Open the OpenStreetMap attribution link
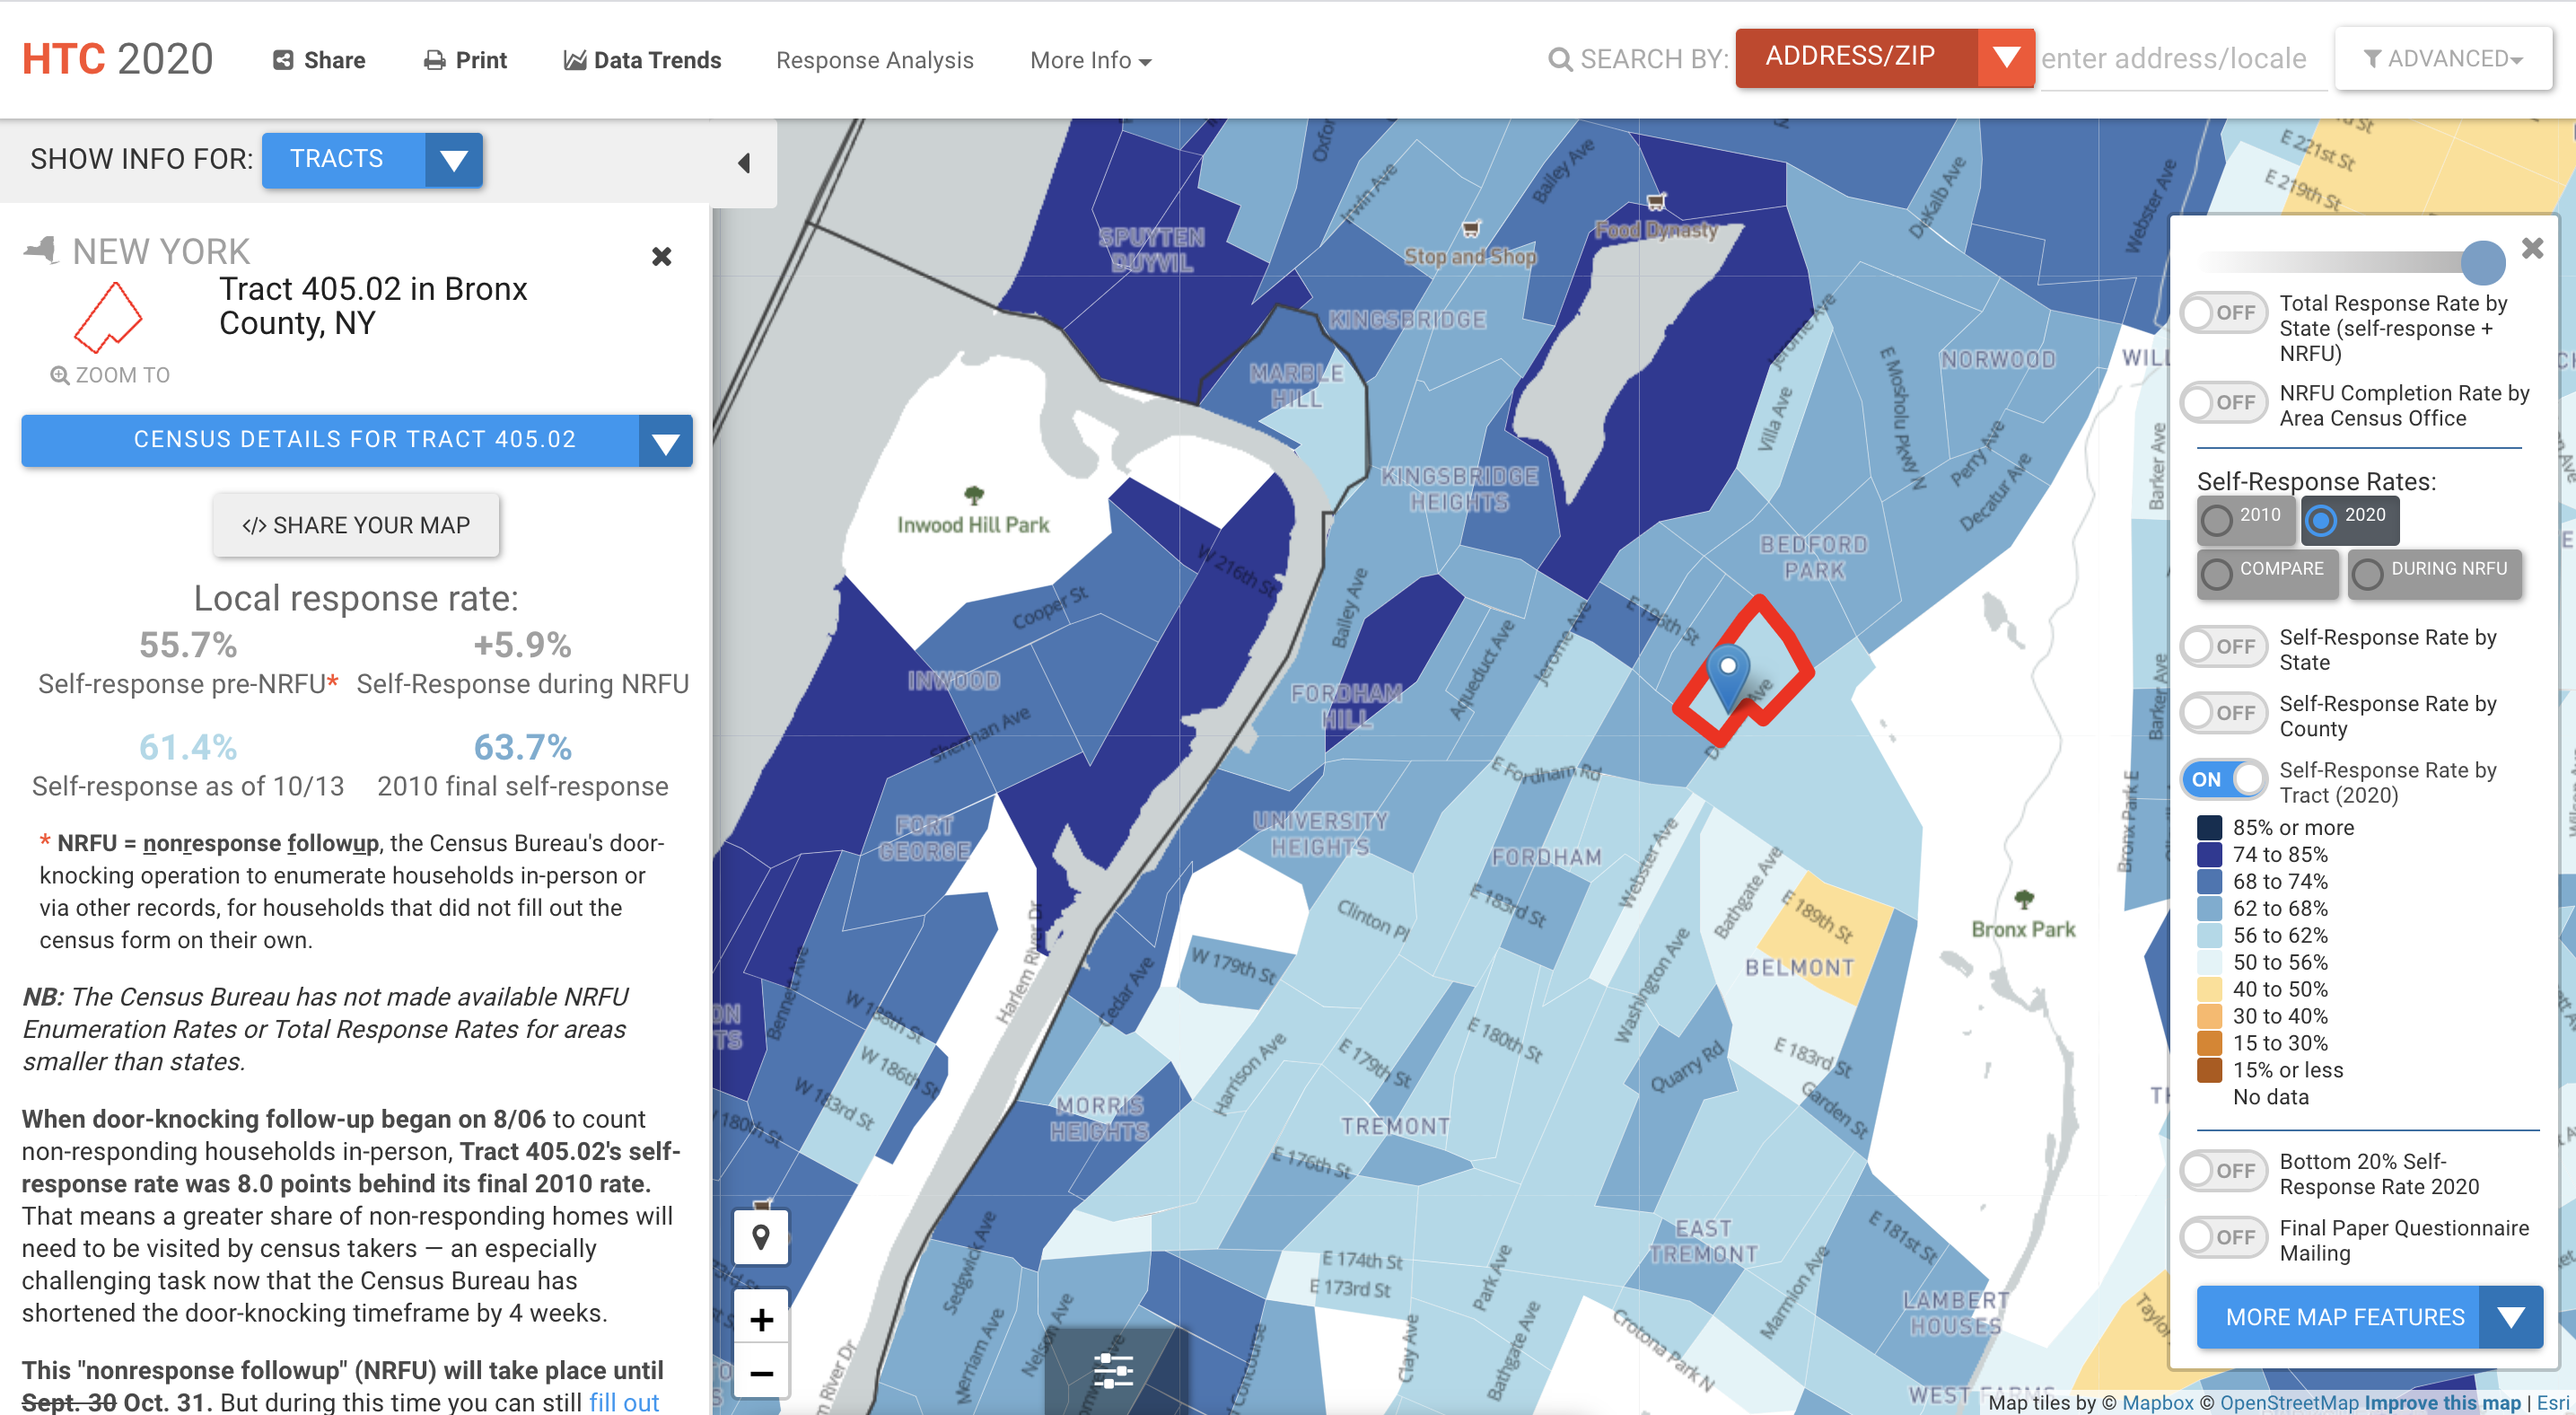The height and width of the screenshot is (1415, 2576). [x=2288, y=1402]
